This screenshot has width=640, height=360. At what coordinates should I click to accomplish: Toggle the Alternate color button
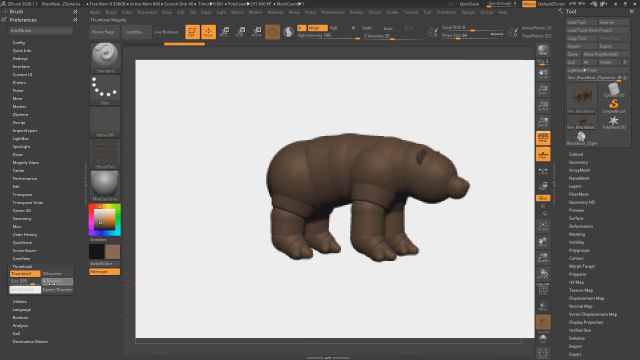104,271
